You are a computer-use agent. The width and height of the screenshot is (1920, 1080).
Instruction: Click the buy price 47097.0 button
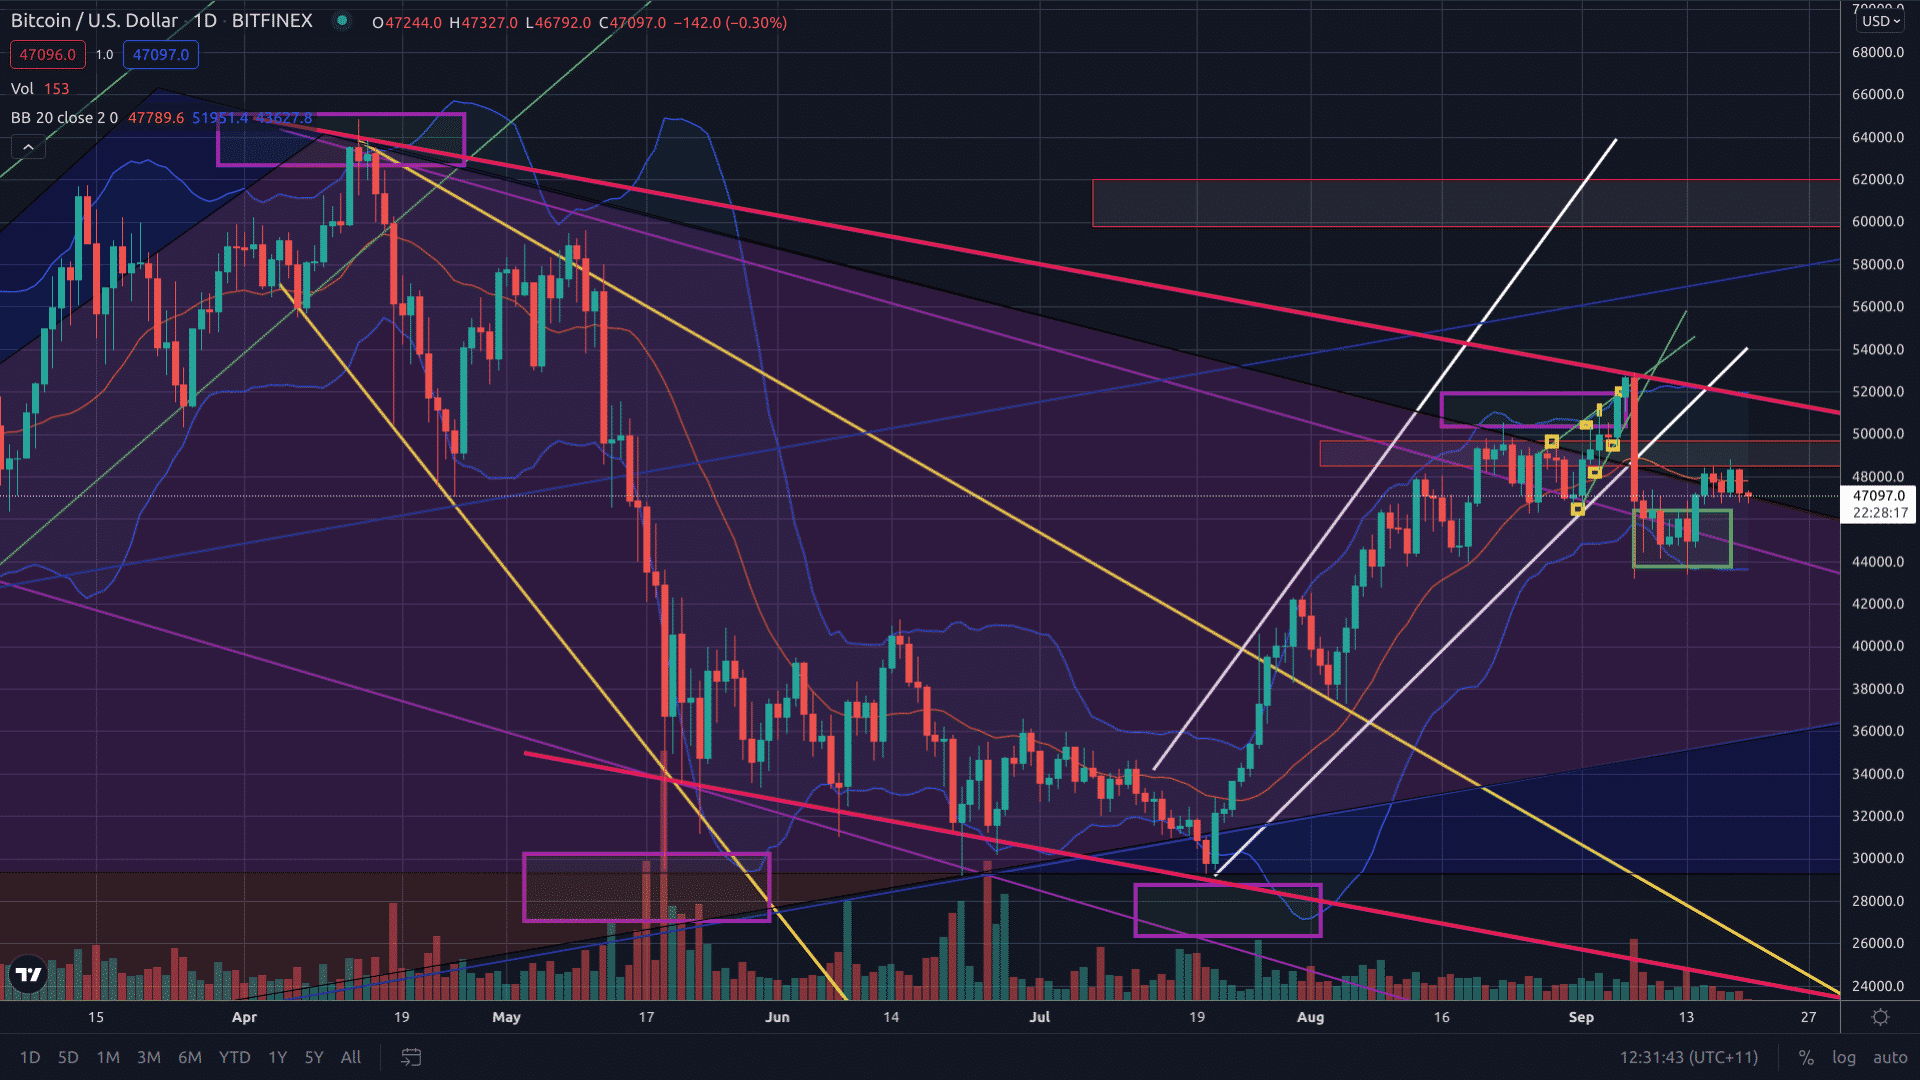tap(161, 55)
